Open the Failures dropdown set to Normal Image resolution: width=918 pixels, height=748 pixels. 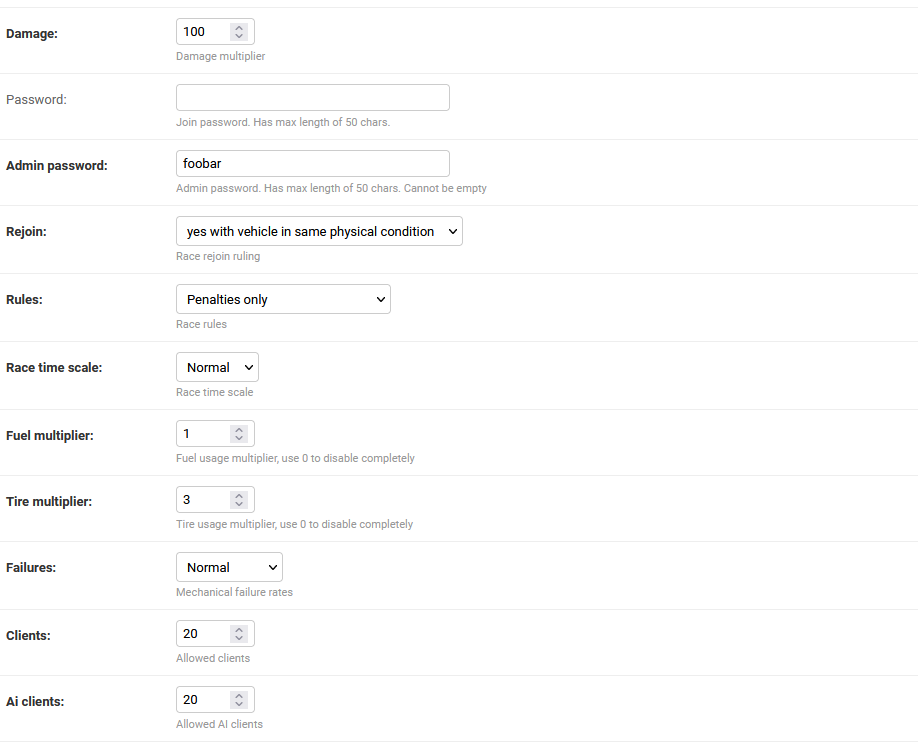pyautogui.click(x=229, y=567)
